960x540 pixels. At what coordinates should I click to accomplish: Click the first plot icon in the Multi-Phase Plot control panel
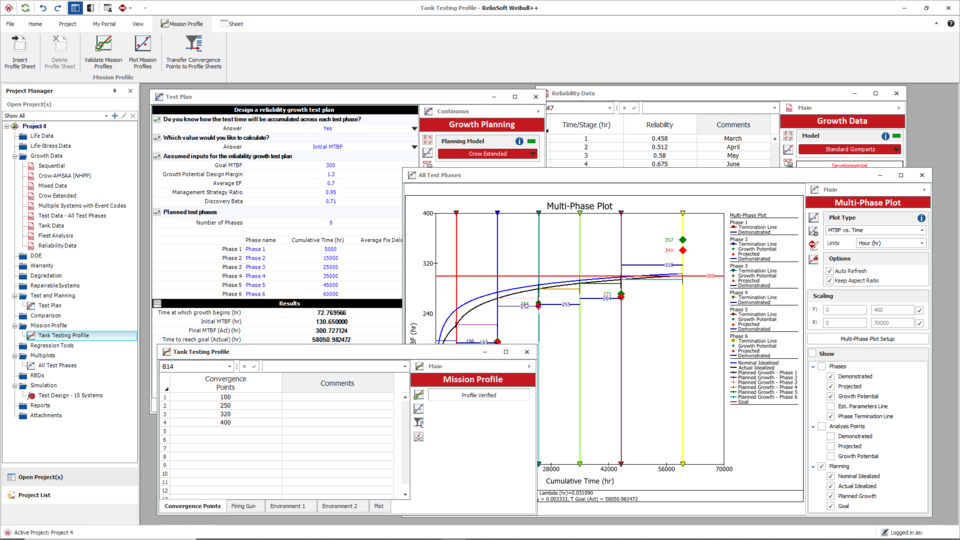pyautogui.click(x=813, y=217)
